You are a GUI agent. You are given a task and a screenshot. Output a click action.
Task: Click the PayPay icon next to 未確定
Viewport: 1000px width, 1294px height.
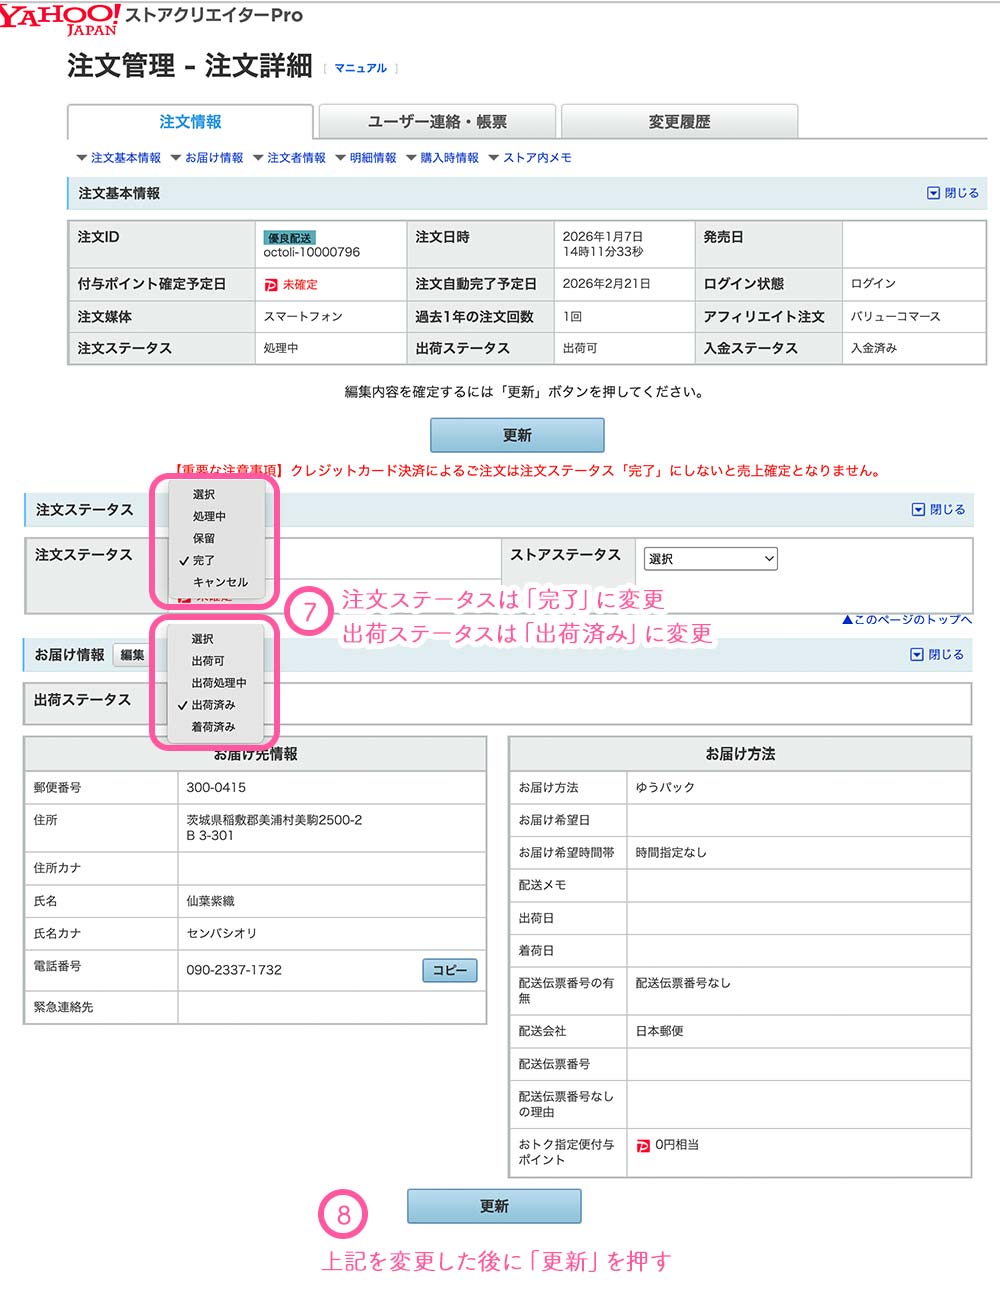coord(271,285)
